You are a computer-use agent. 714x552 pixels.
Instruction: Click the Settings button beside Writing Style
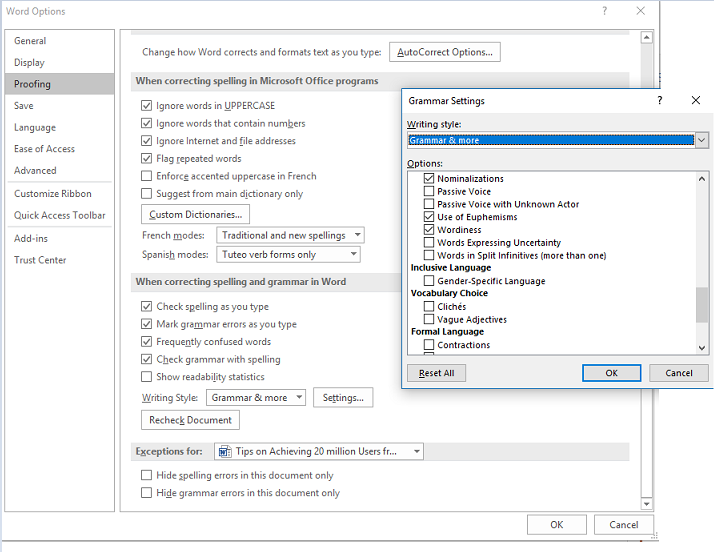(x=343, y=398)
